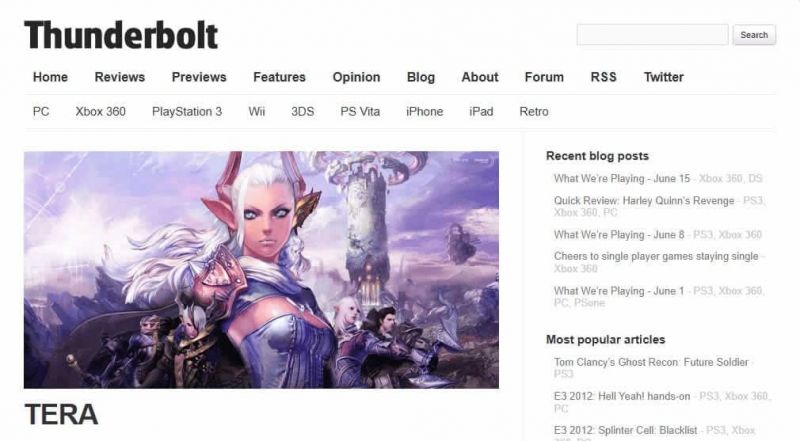Open Quick Review: Harley Quinn's Revenge post
The height and width of the screenshot is (441, 800).
click(644, 201)
